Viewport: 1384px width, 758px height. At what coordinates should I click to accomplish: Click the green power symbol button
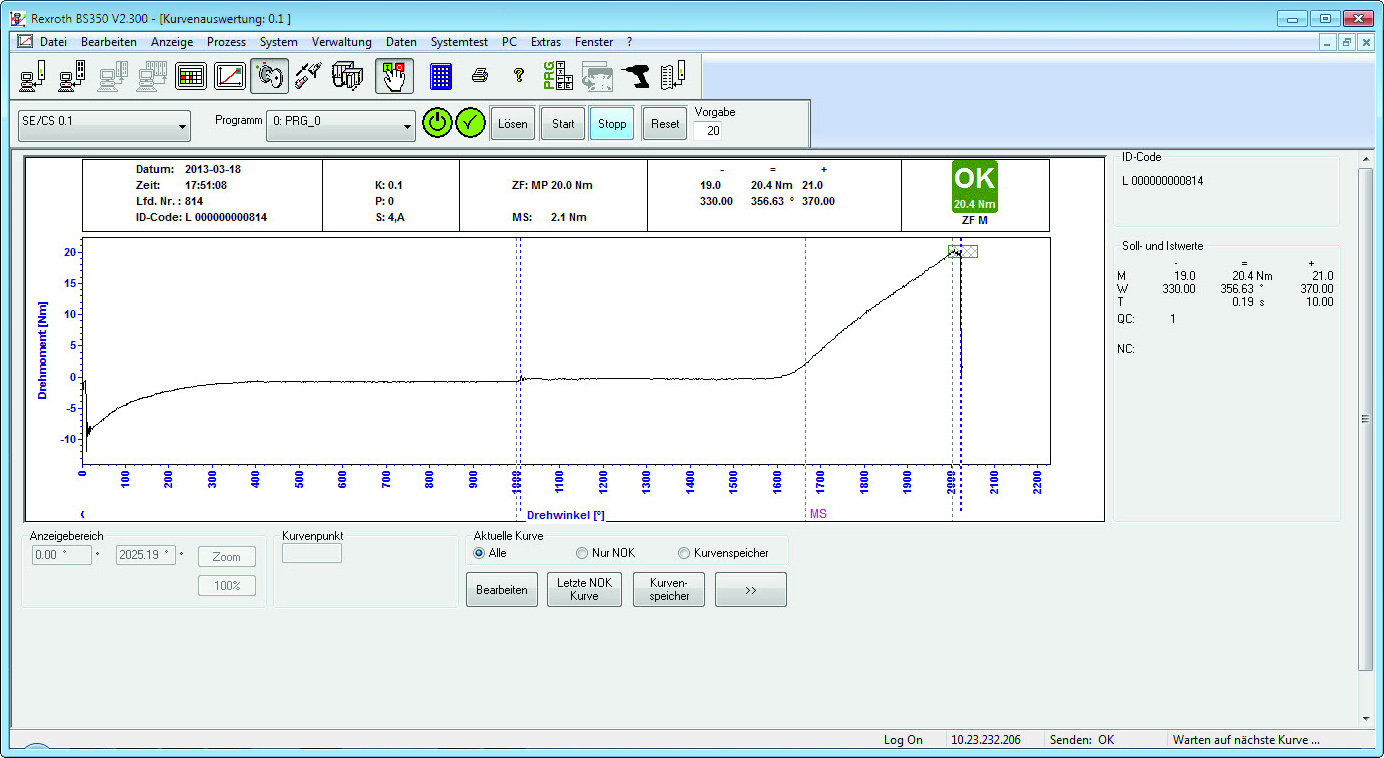436,124
